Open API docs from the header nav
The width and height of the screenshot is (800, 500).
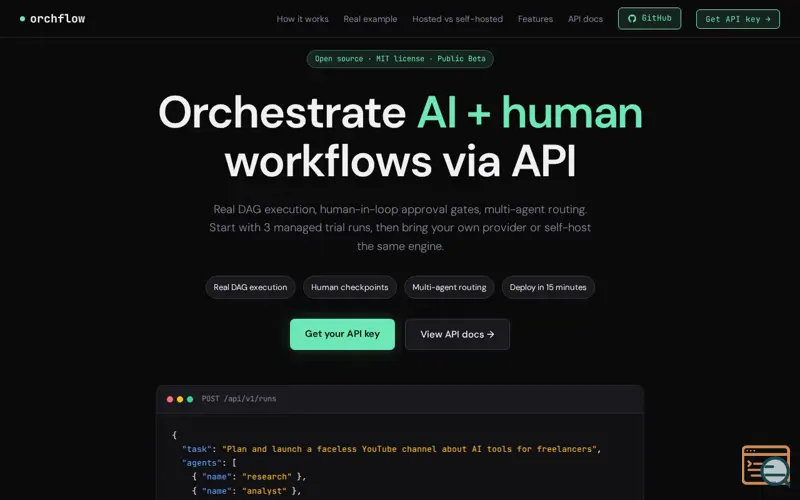(x=585, y=19)
